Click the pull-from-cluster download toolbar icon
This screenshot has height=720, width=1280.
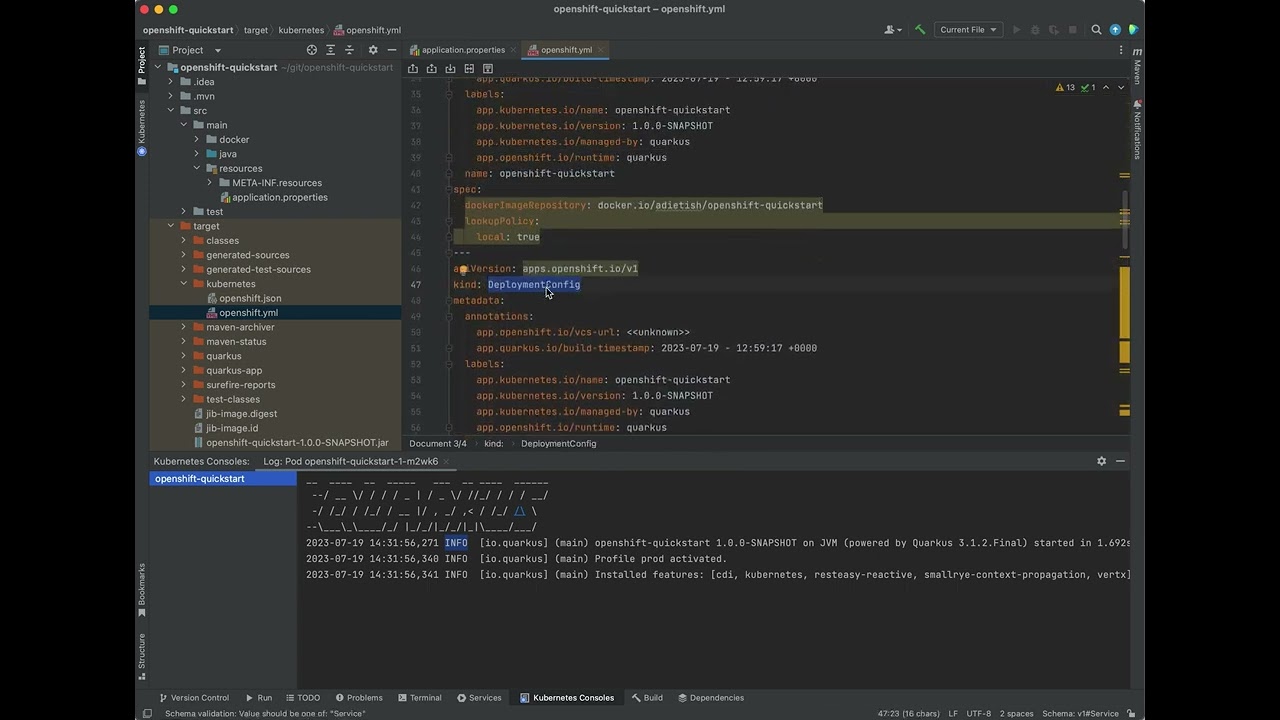pos(450,69)
